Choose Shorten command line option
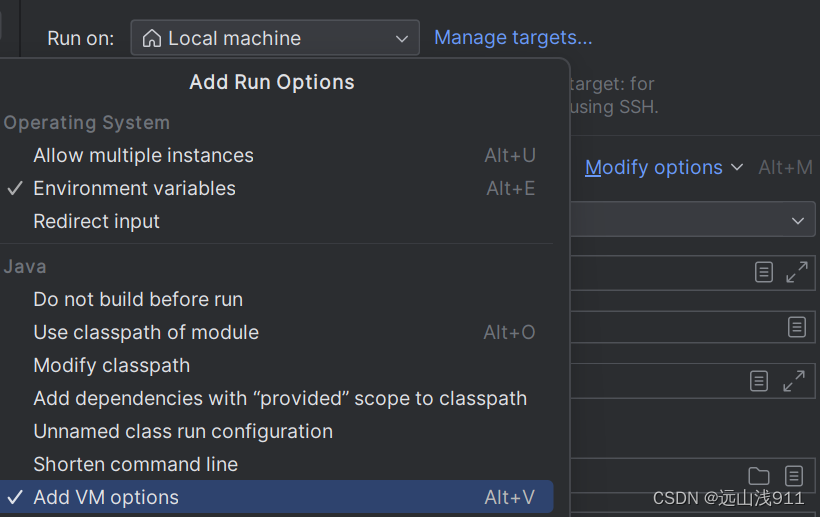Image resolution: width=820 pixels, height=517 pixels. [x=135, y=465]
